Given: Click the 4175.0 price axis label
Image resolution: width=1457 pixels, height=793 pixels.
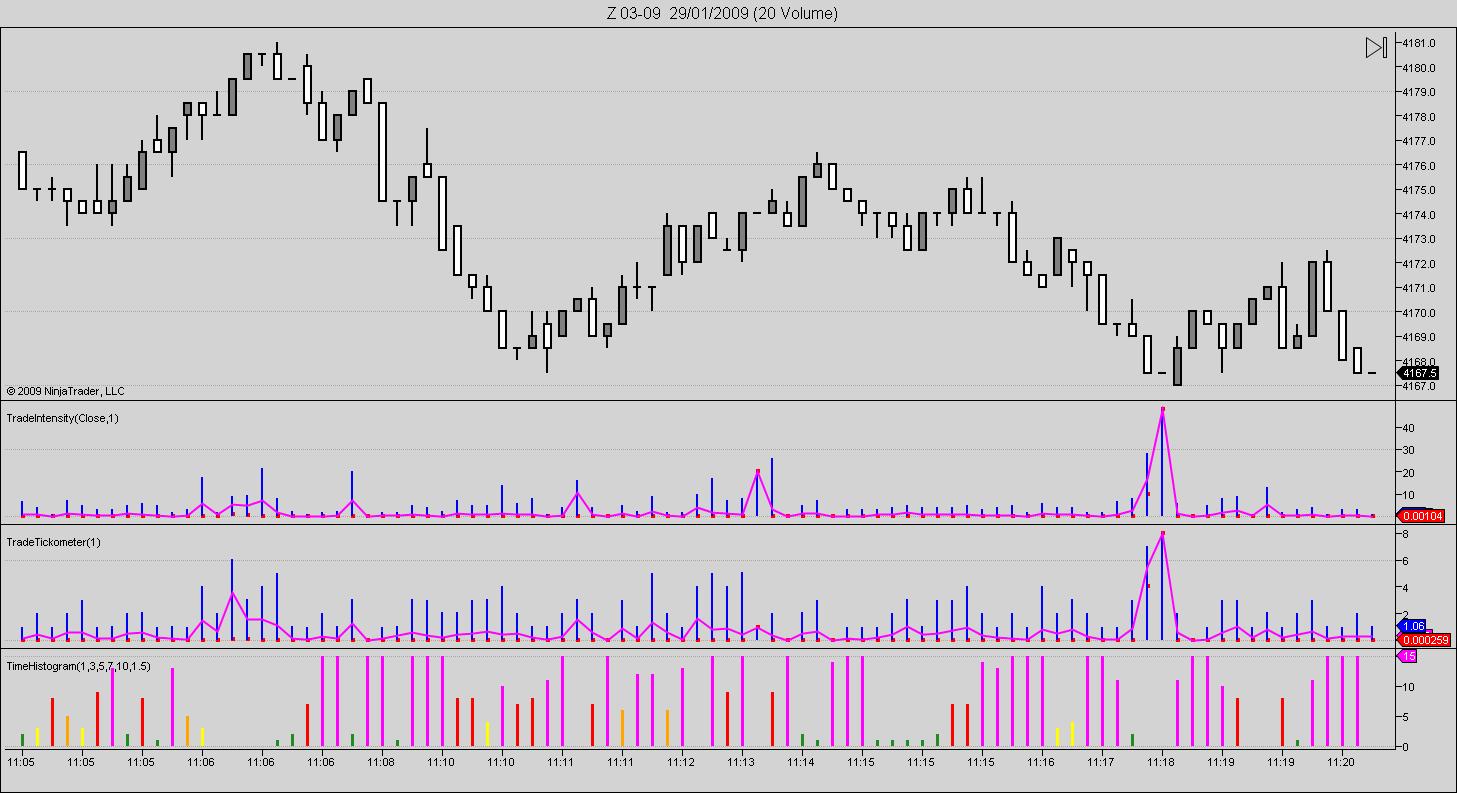Looking at the screenshot, I should point(1419,190).
